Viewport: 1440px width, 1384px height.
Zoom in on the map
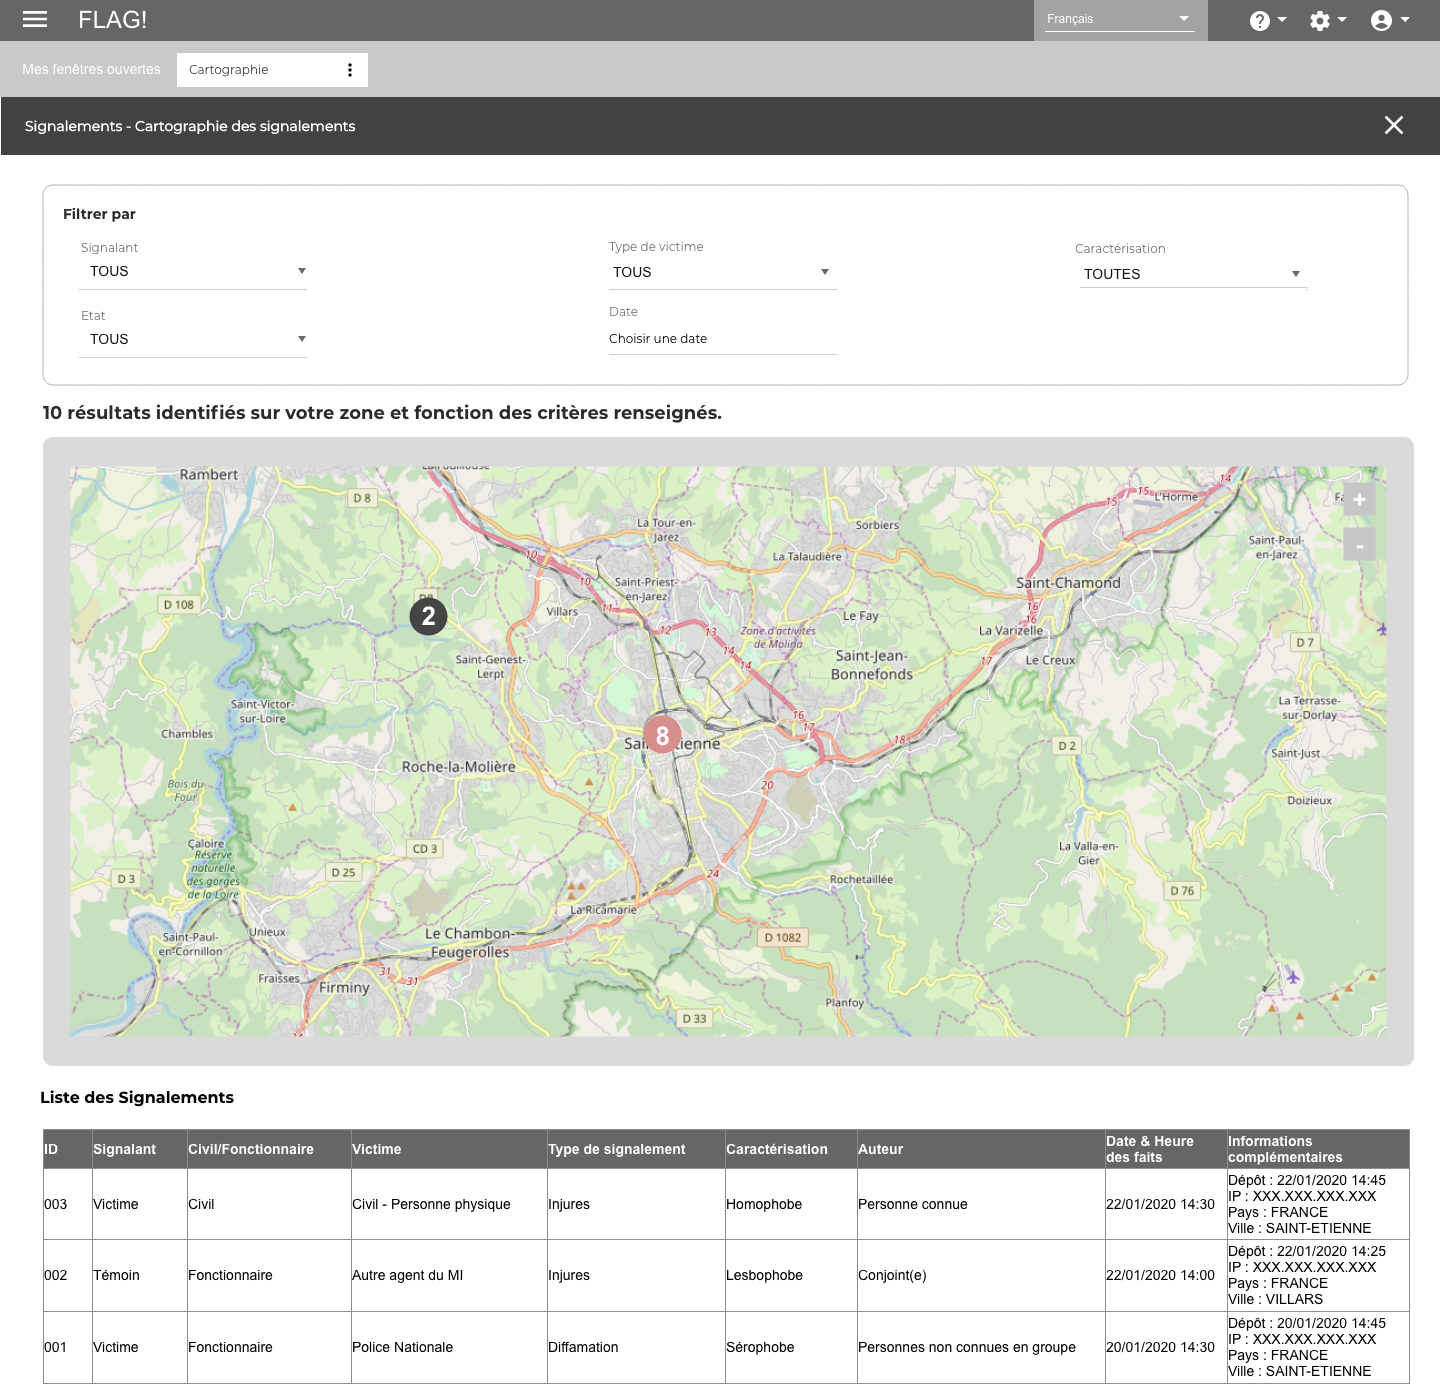[x=1359, y=500]
